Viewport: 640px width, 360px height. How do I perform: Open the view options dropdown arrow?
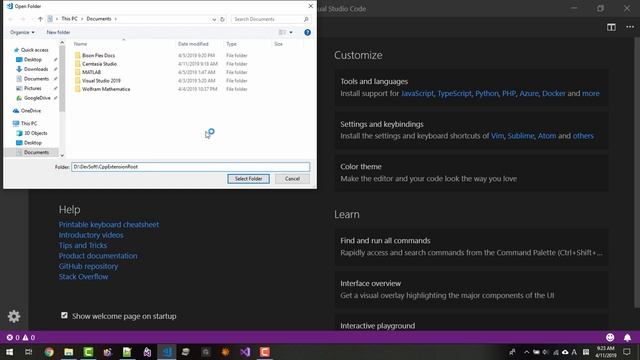[291, 32]
